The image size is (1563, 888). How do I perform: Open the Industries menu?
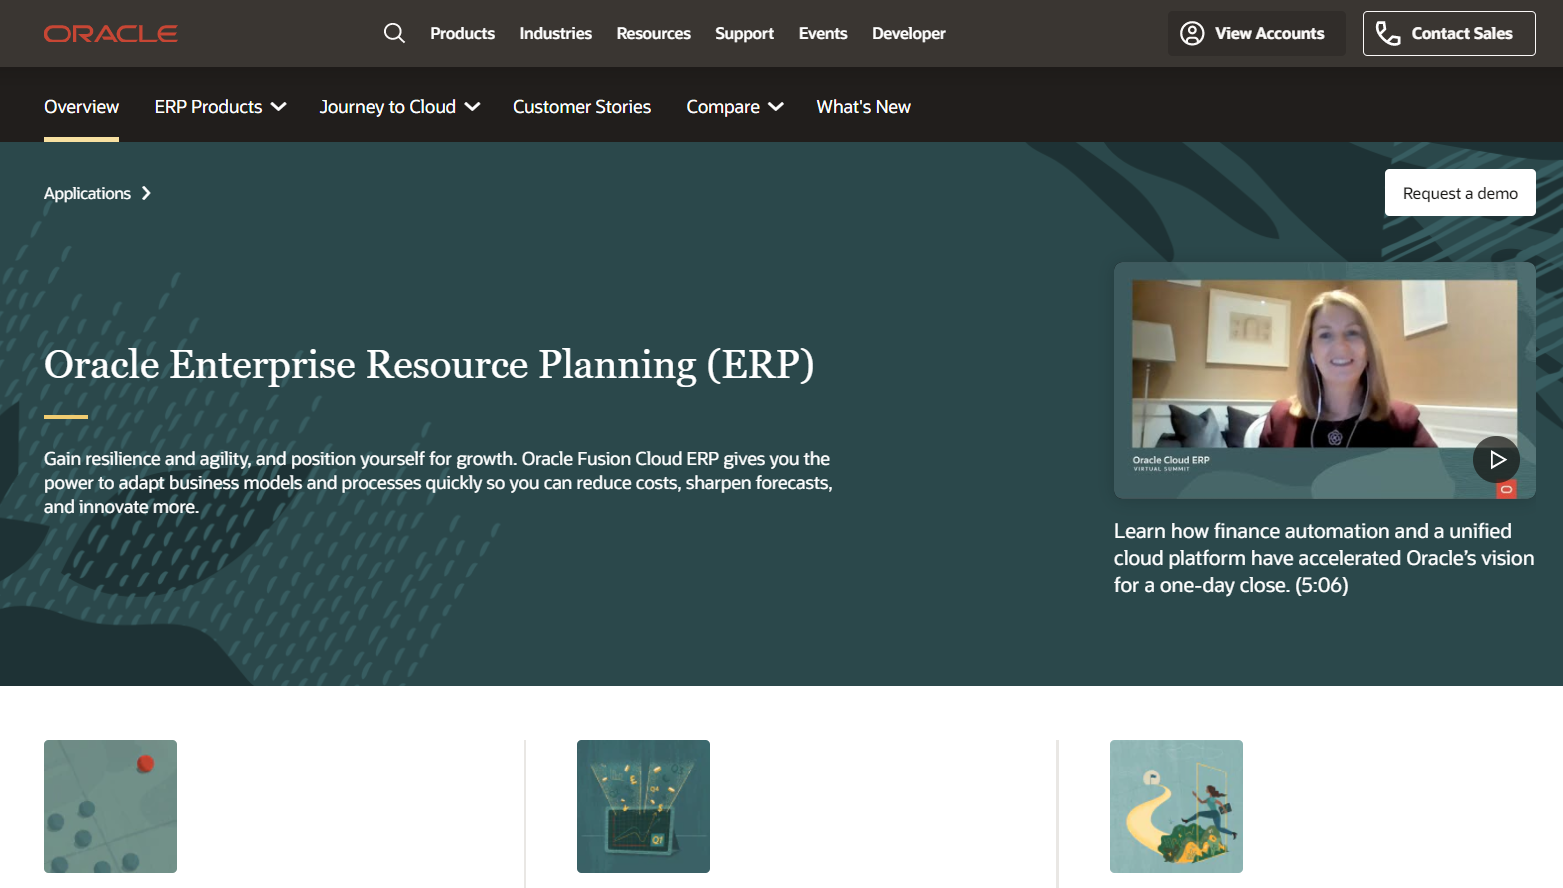pyautogui.click(x=556, y=33)
